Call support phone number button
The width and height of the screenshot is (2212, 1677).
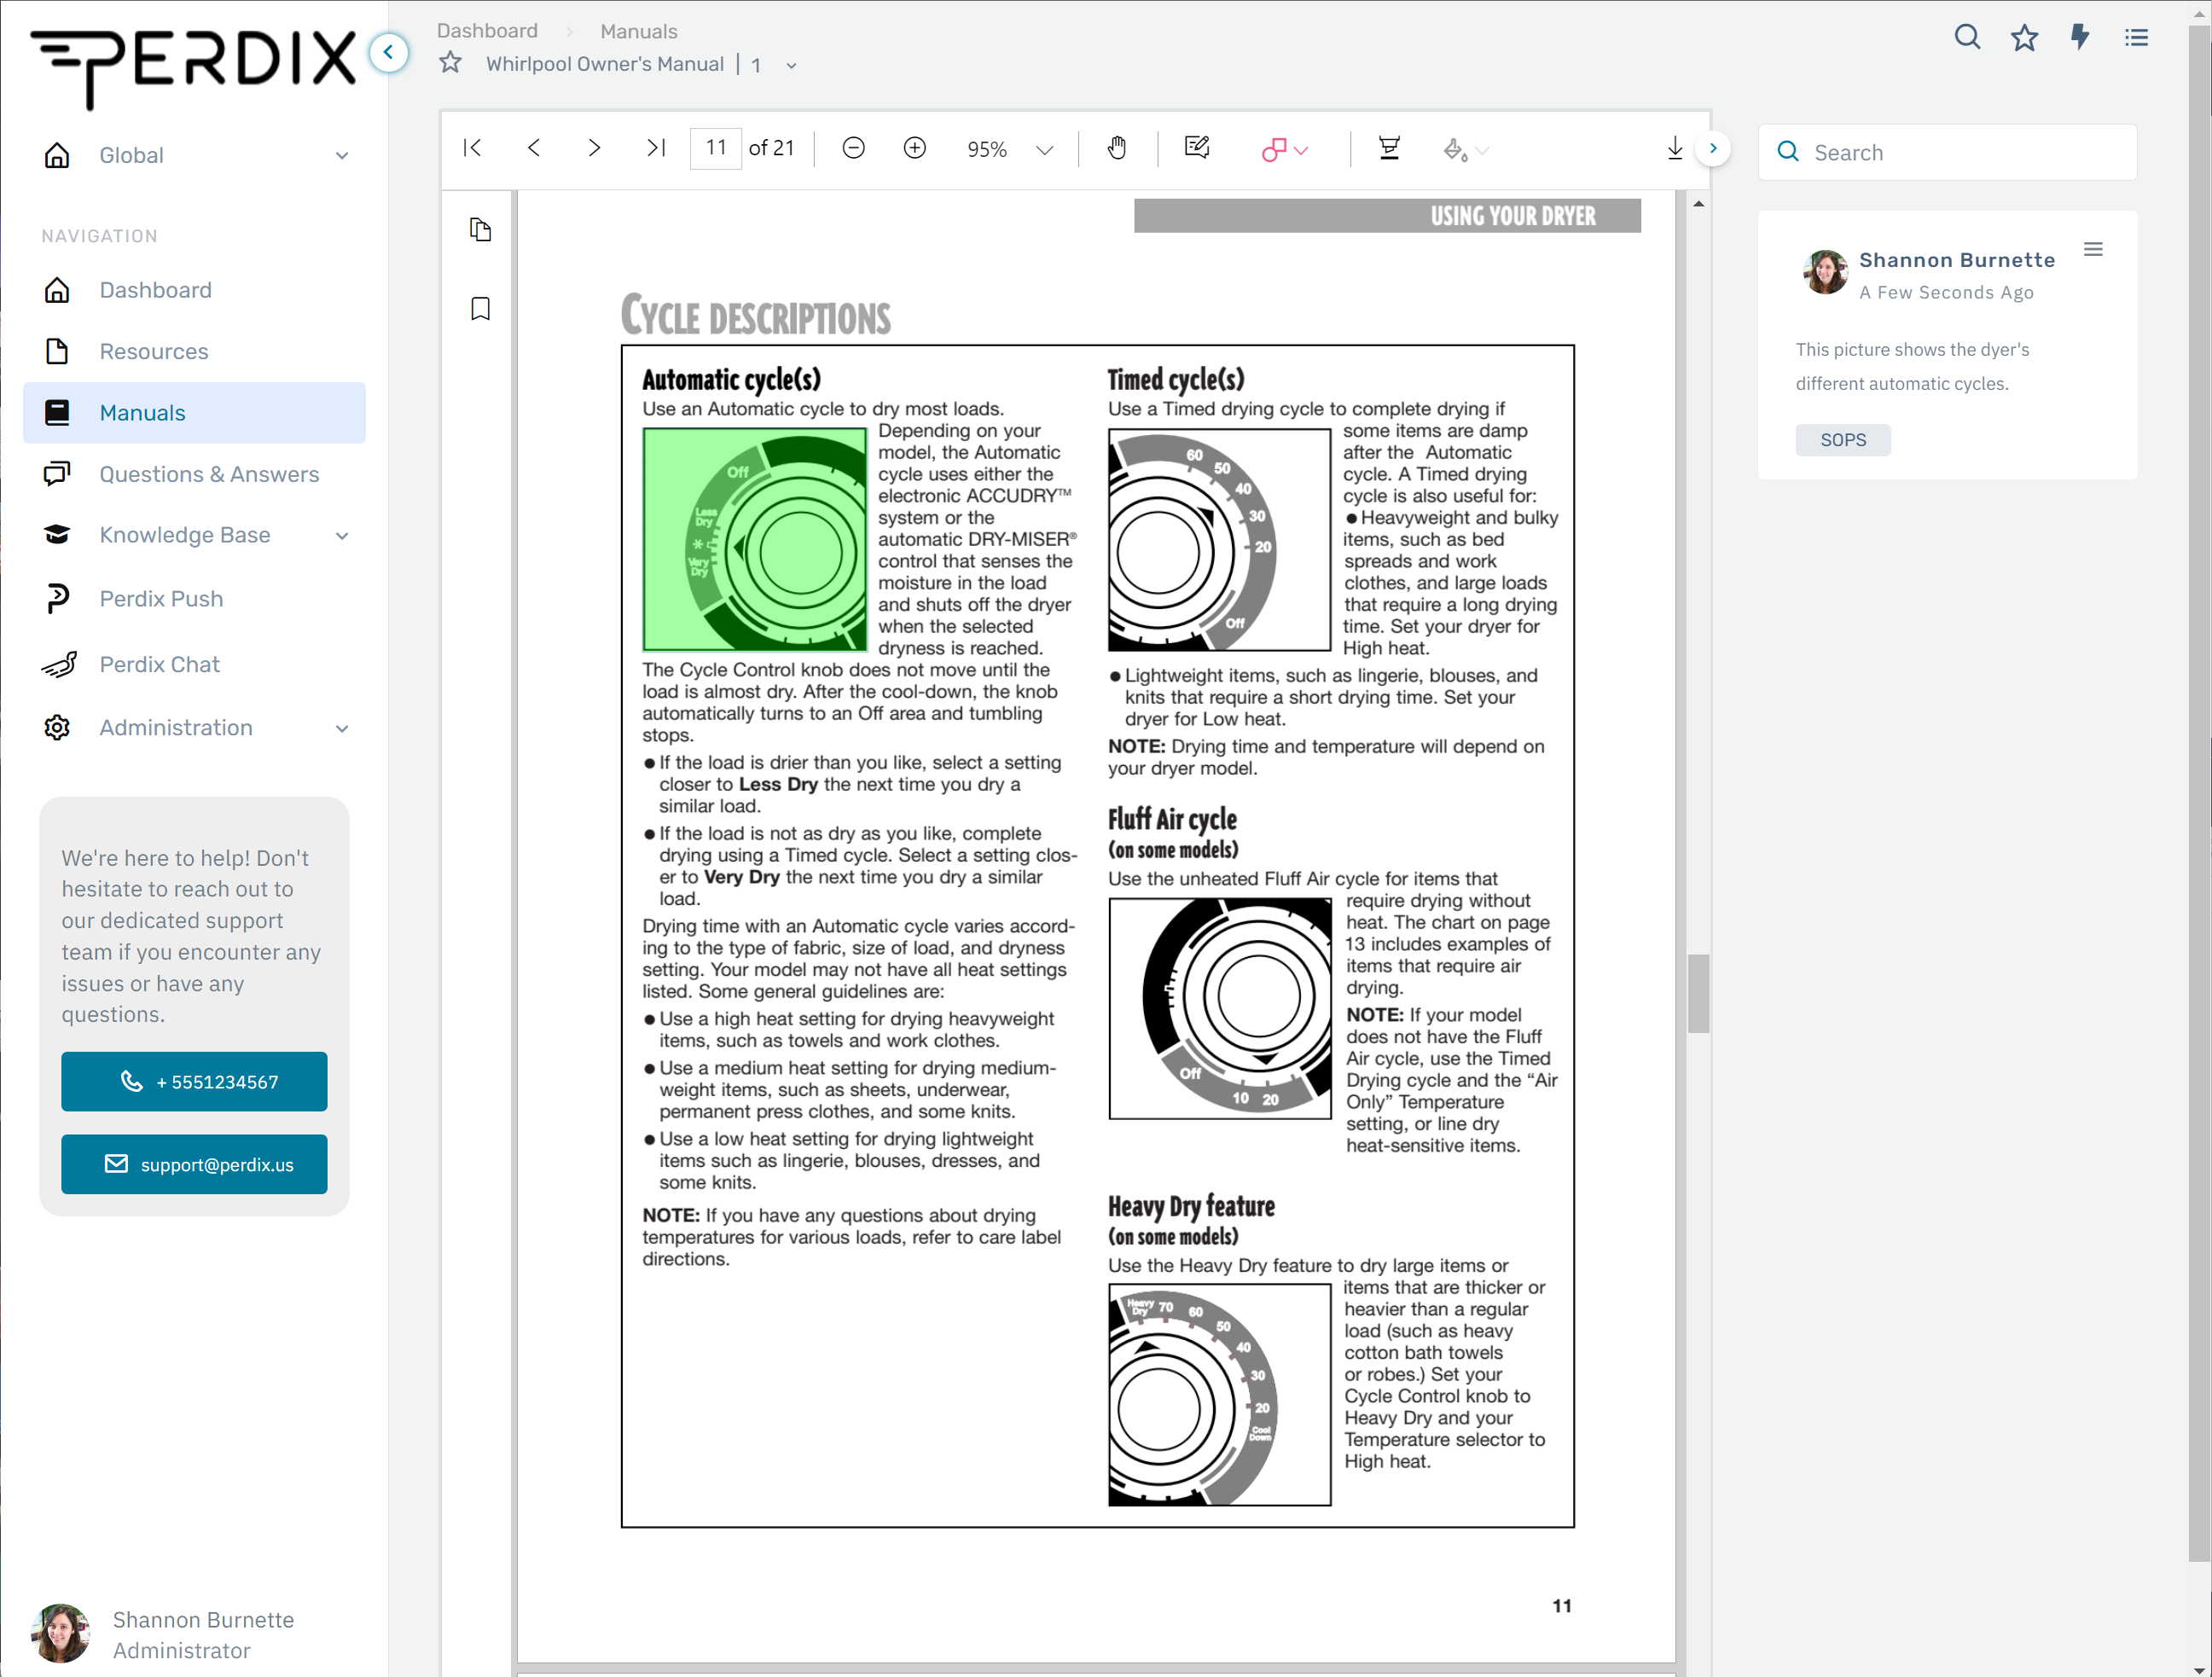194,1081
